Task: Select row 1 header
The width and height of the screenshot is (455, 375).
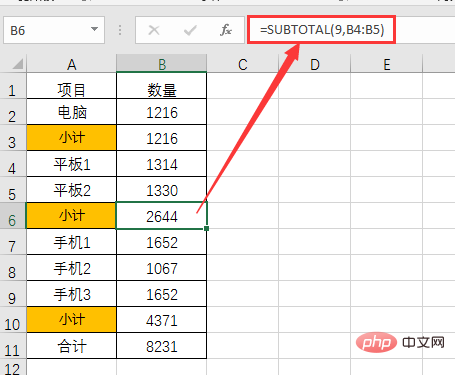Action: point(13,86)
